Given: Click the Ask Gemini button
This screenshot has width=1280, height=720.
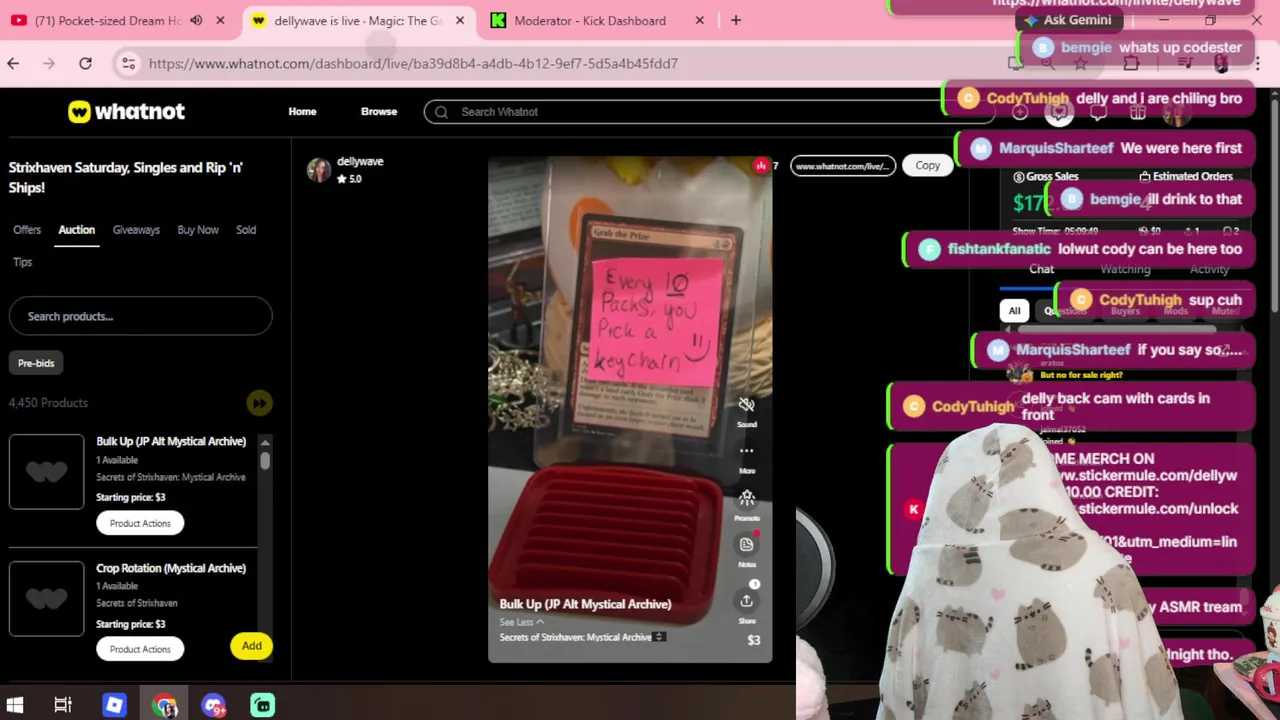Looking at the screenshot, I should tap(1067, 20).
